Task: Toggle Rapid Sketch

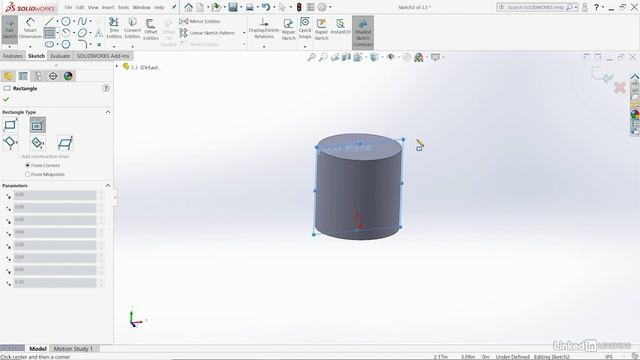Action: [321, 29]
